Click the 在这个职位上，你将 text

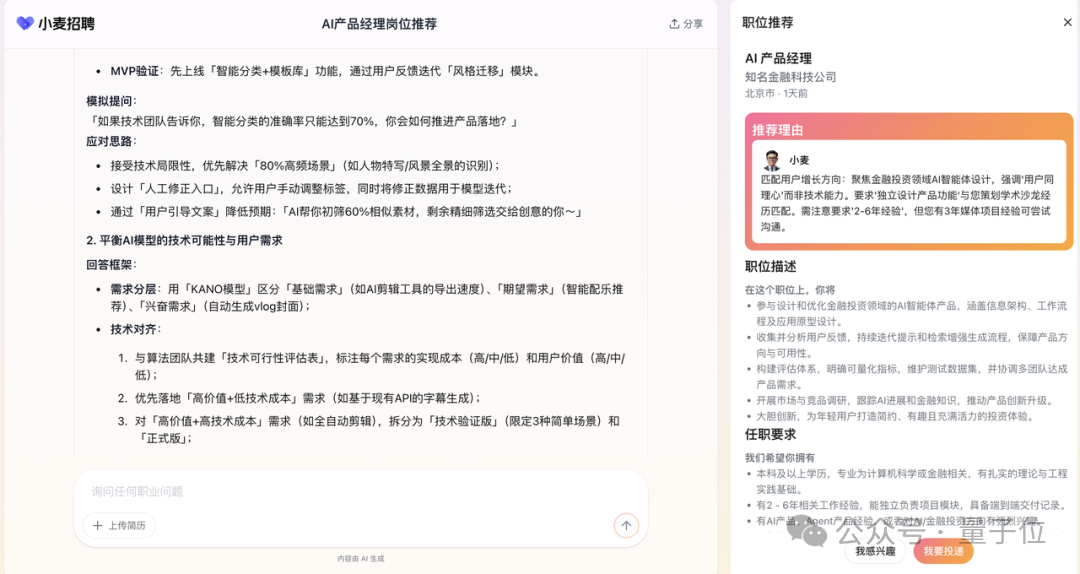coord(789,289)
